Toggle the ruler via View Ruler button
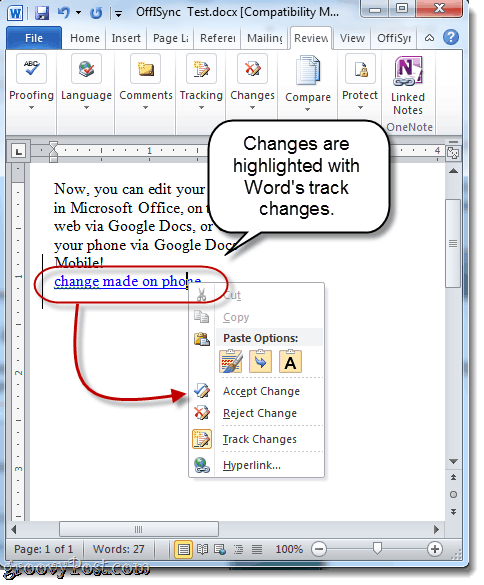The image size is (484, 585). coord(453,153)
